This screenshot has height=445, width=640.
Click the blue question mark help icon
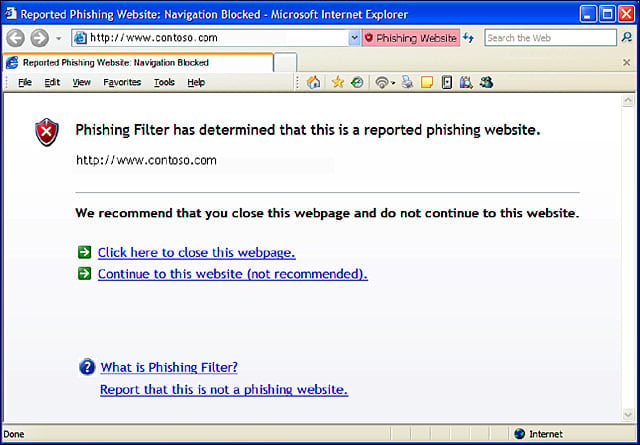point(87,367)
